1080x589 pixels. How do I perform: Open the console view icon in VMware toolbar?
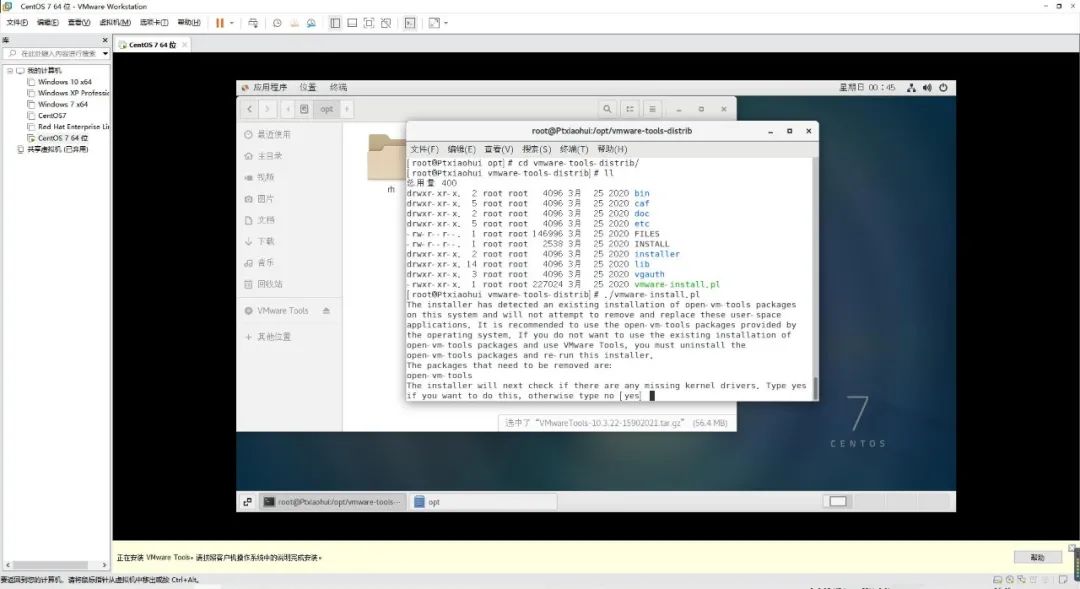(410, 23)
